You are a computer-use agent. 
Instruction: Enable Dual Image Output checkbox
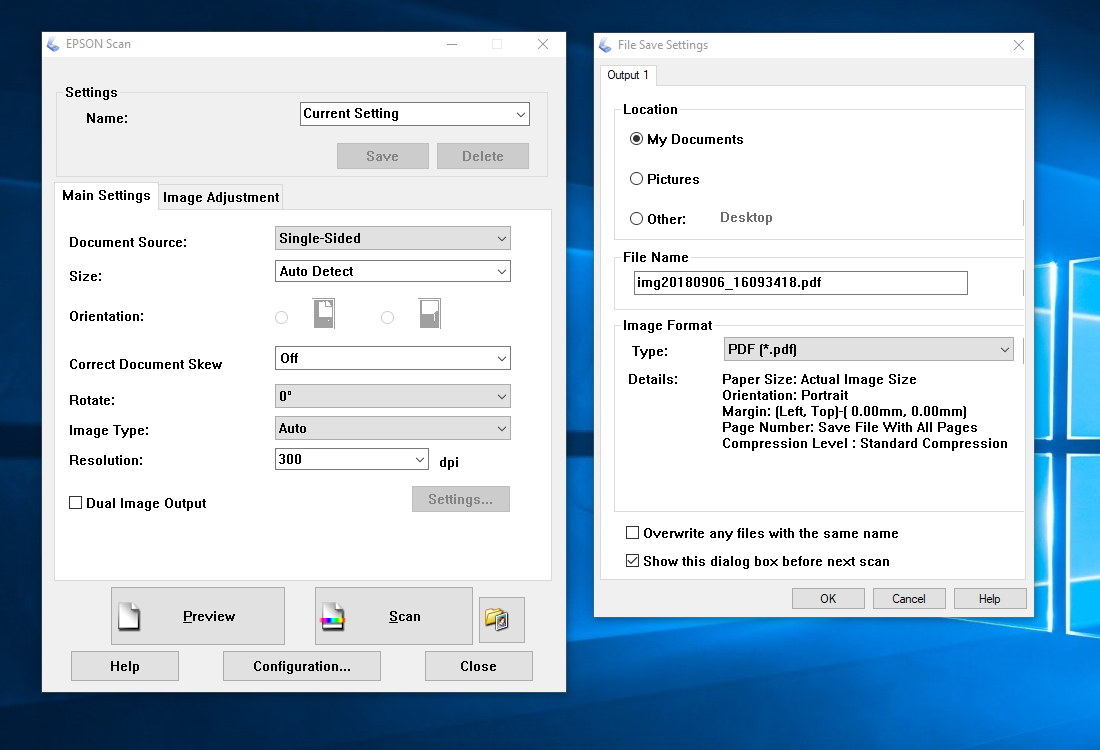tap(76, 503)
